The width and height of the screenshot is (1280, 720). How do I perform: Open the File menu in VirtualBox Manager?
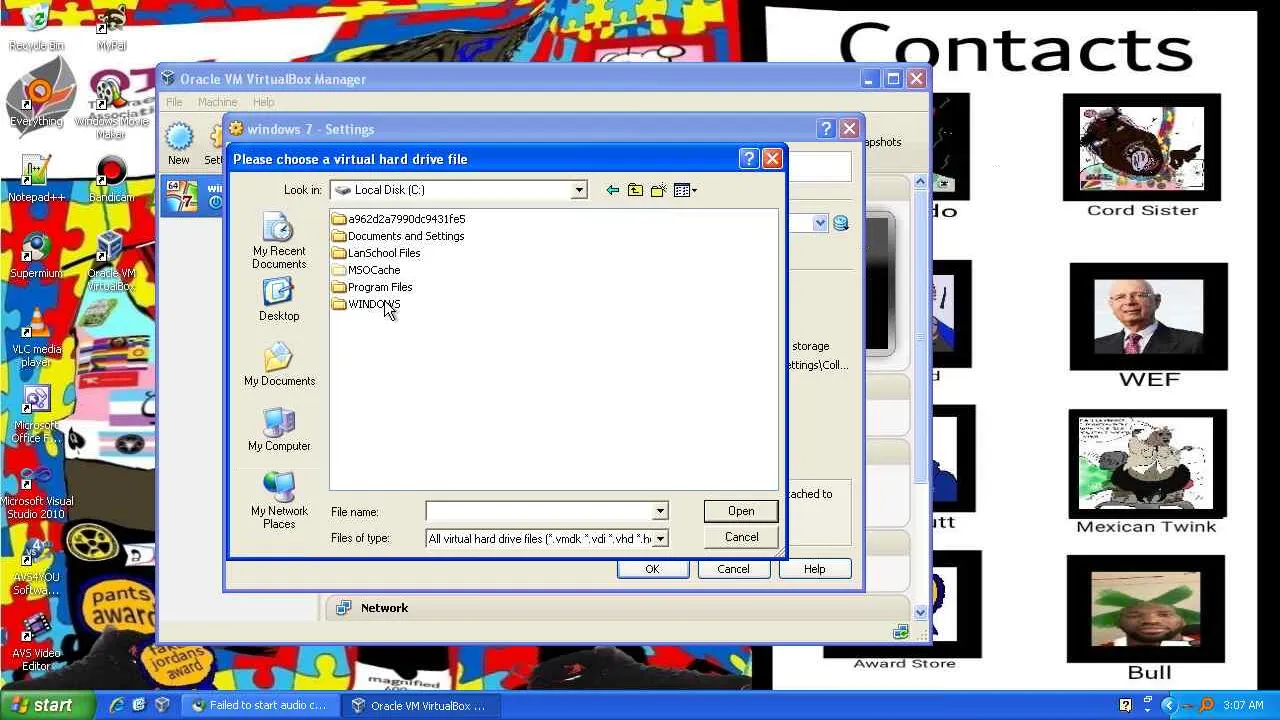pos(174,102)
